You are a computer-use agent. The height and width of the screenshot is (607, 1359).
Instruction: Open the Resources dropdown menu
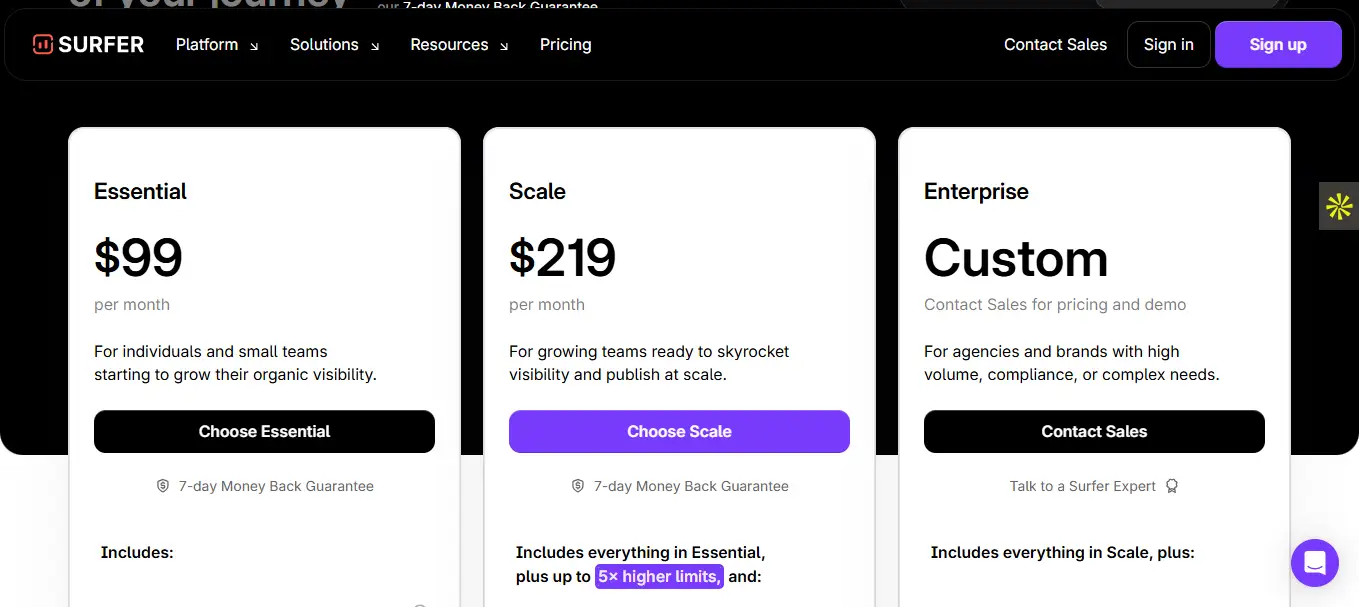click(459, 45)
